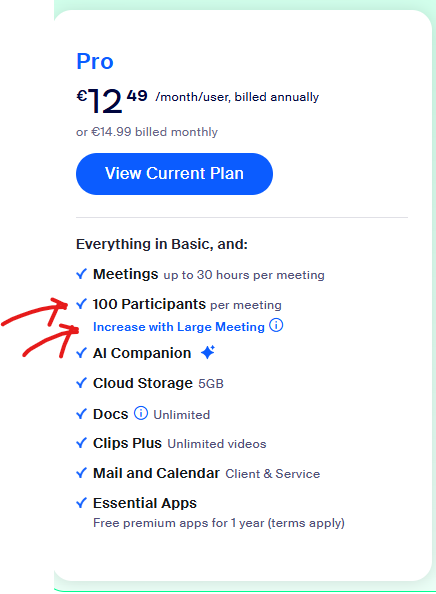Viewport: 436px width, 594px height.
Task: Open the Increase with Large Meeting link
Action: [179, 327]
